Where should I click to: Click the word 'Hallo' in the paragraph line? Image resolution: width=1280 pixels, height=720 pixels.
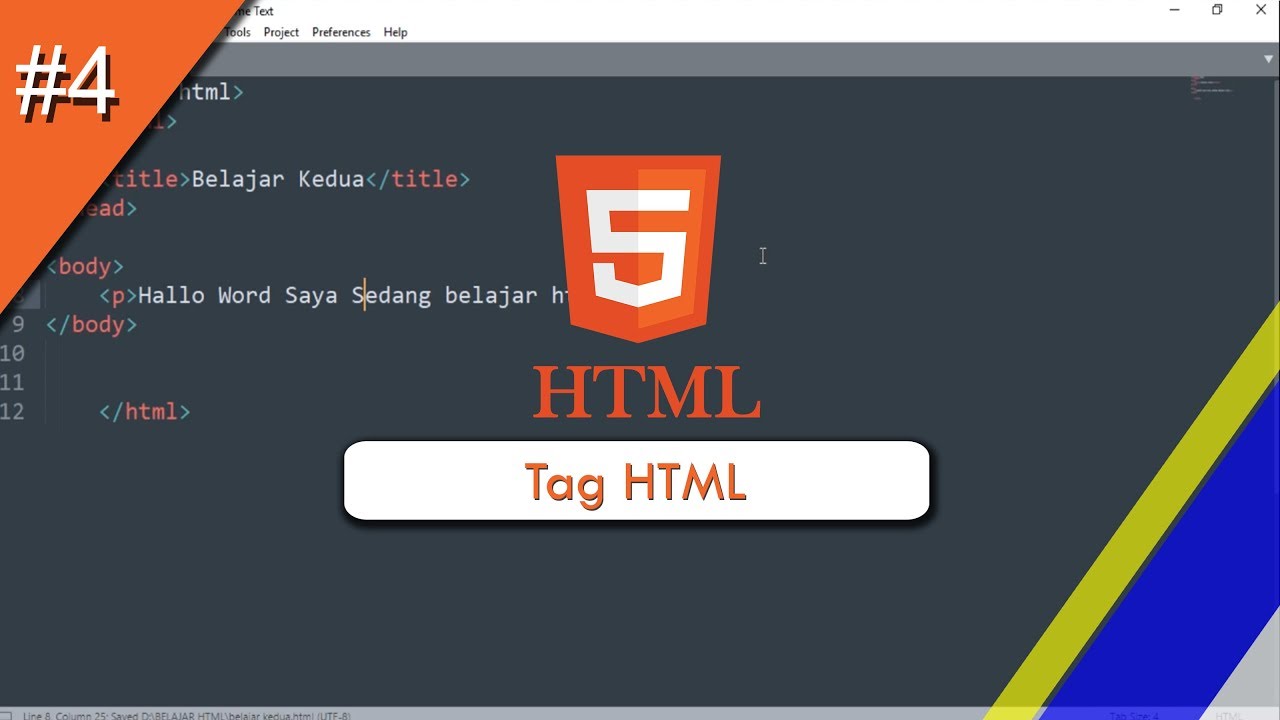[171, 295]
